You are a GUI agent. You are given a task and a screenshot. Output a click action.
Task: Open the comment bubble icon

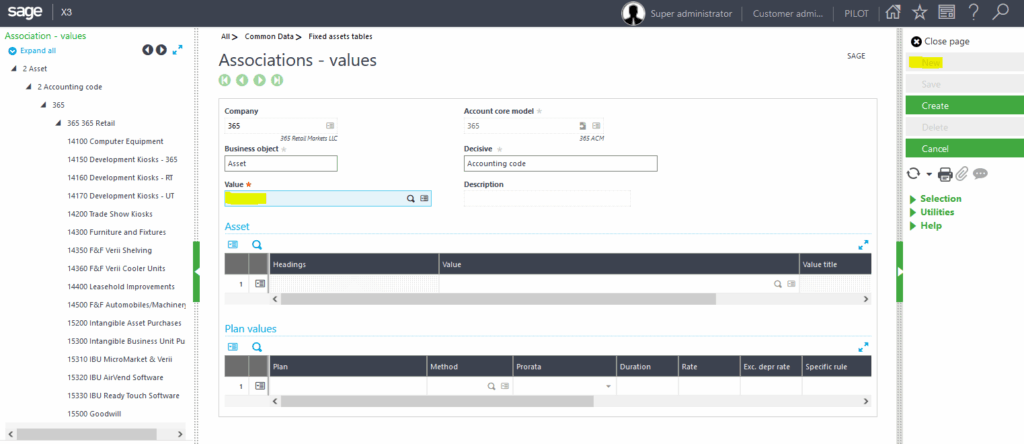980,174
